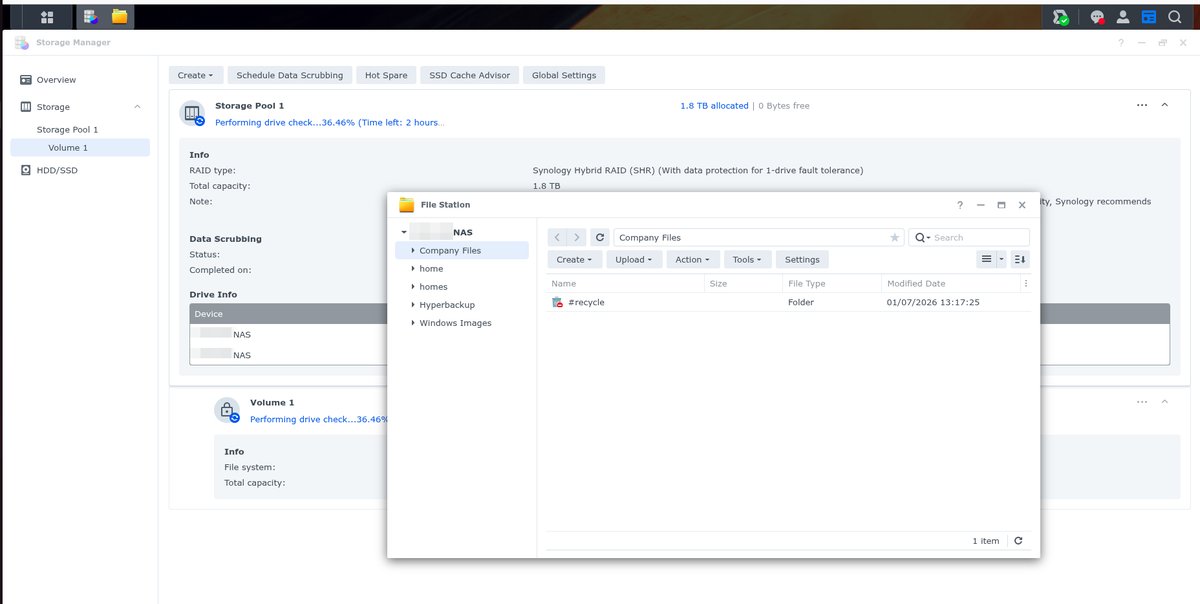The image size is (1200, 604).
Task: Open File Station Create dropdown
Action: [574, 259]
